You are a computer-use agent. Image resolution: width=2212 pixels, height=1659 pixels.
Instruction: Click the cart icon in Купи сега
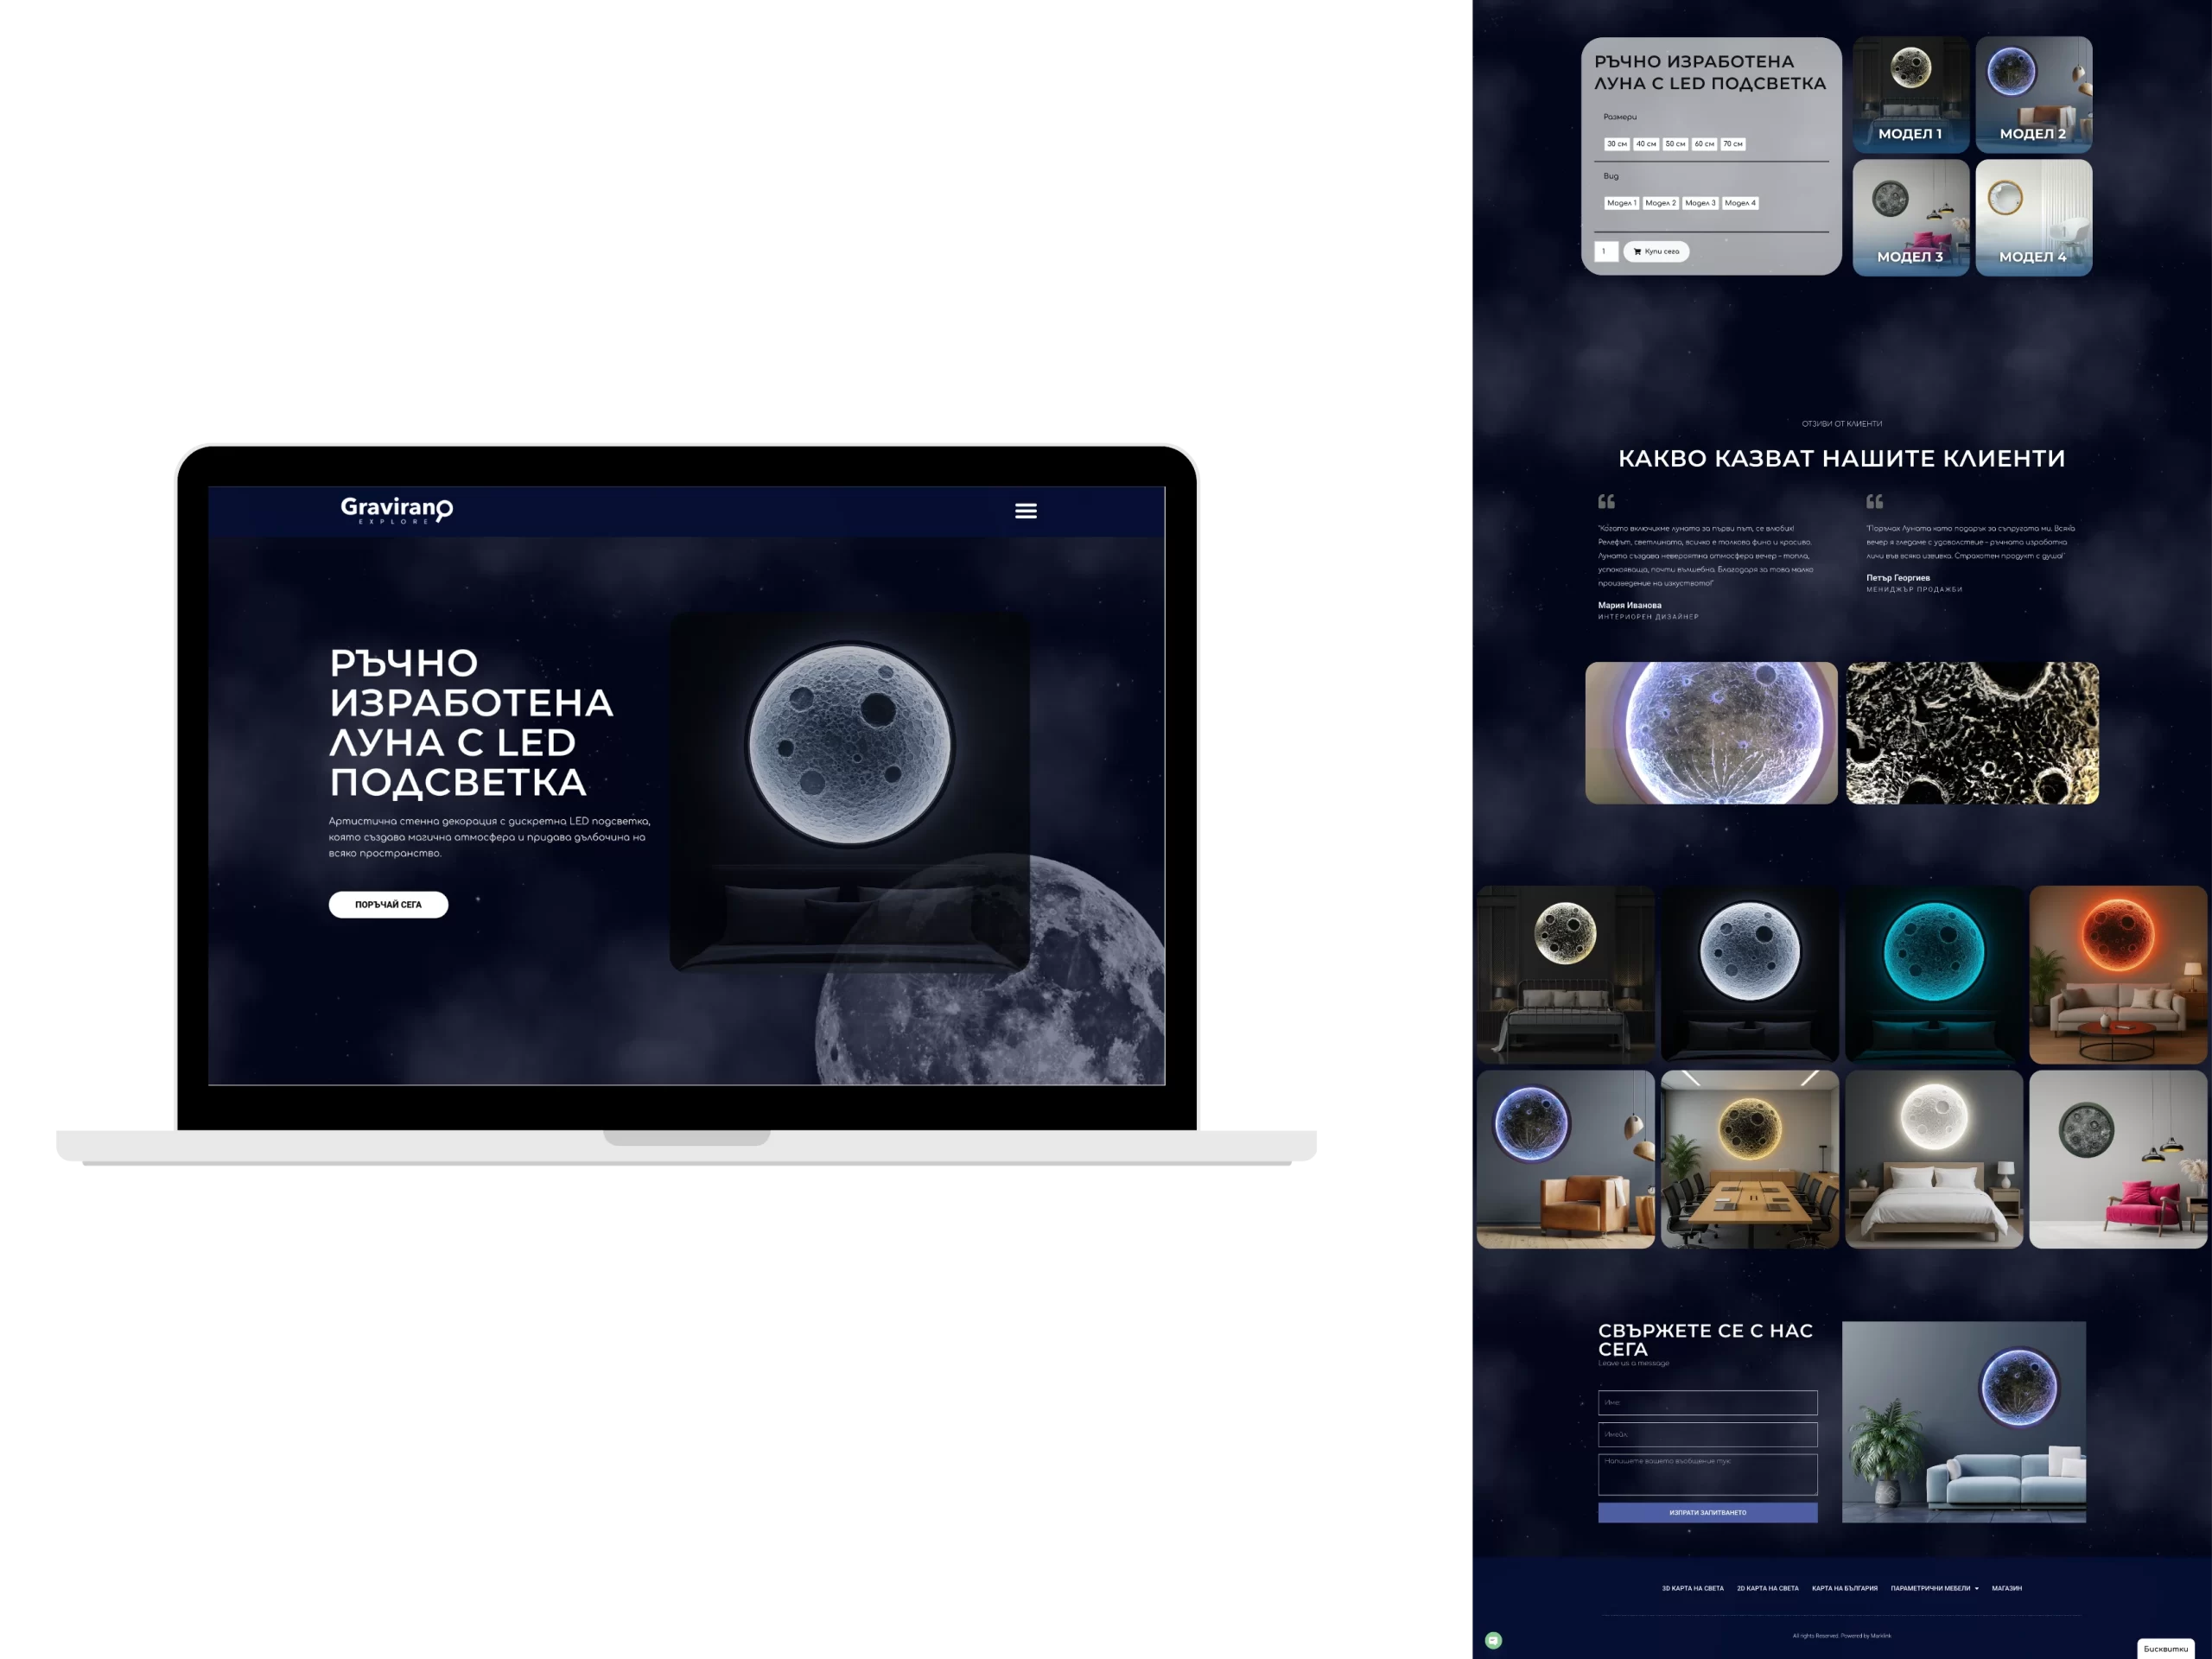point(1637,252)
